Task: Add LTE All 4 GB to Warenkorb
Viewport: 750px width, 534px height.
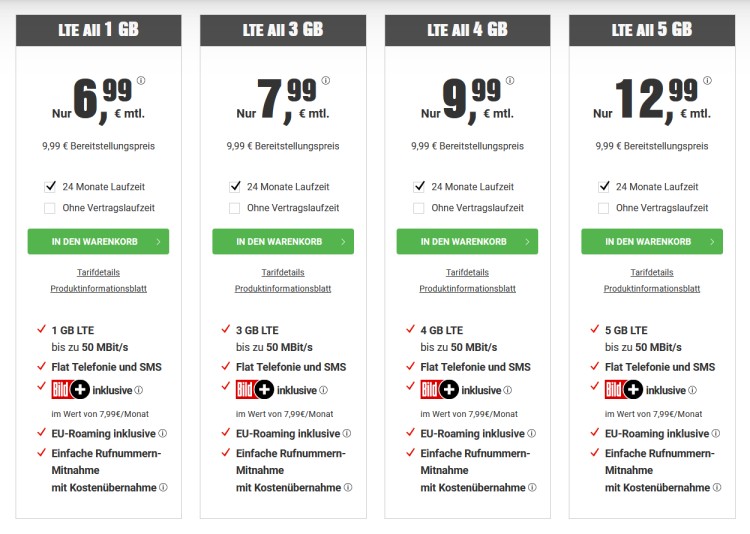Action: (467, 241)
